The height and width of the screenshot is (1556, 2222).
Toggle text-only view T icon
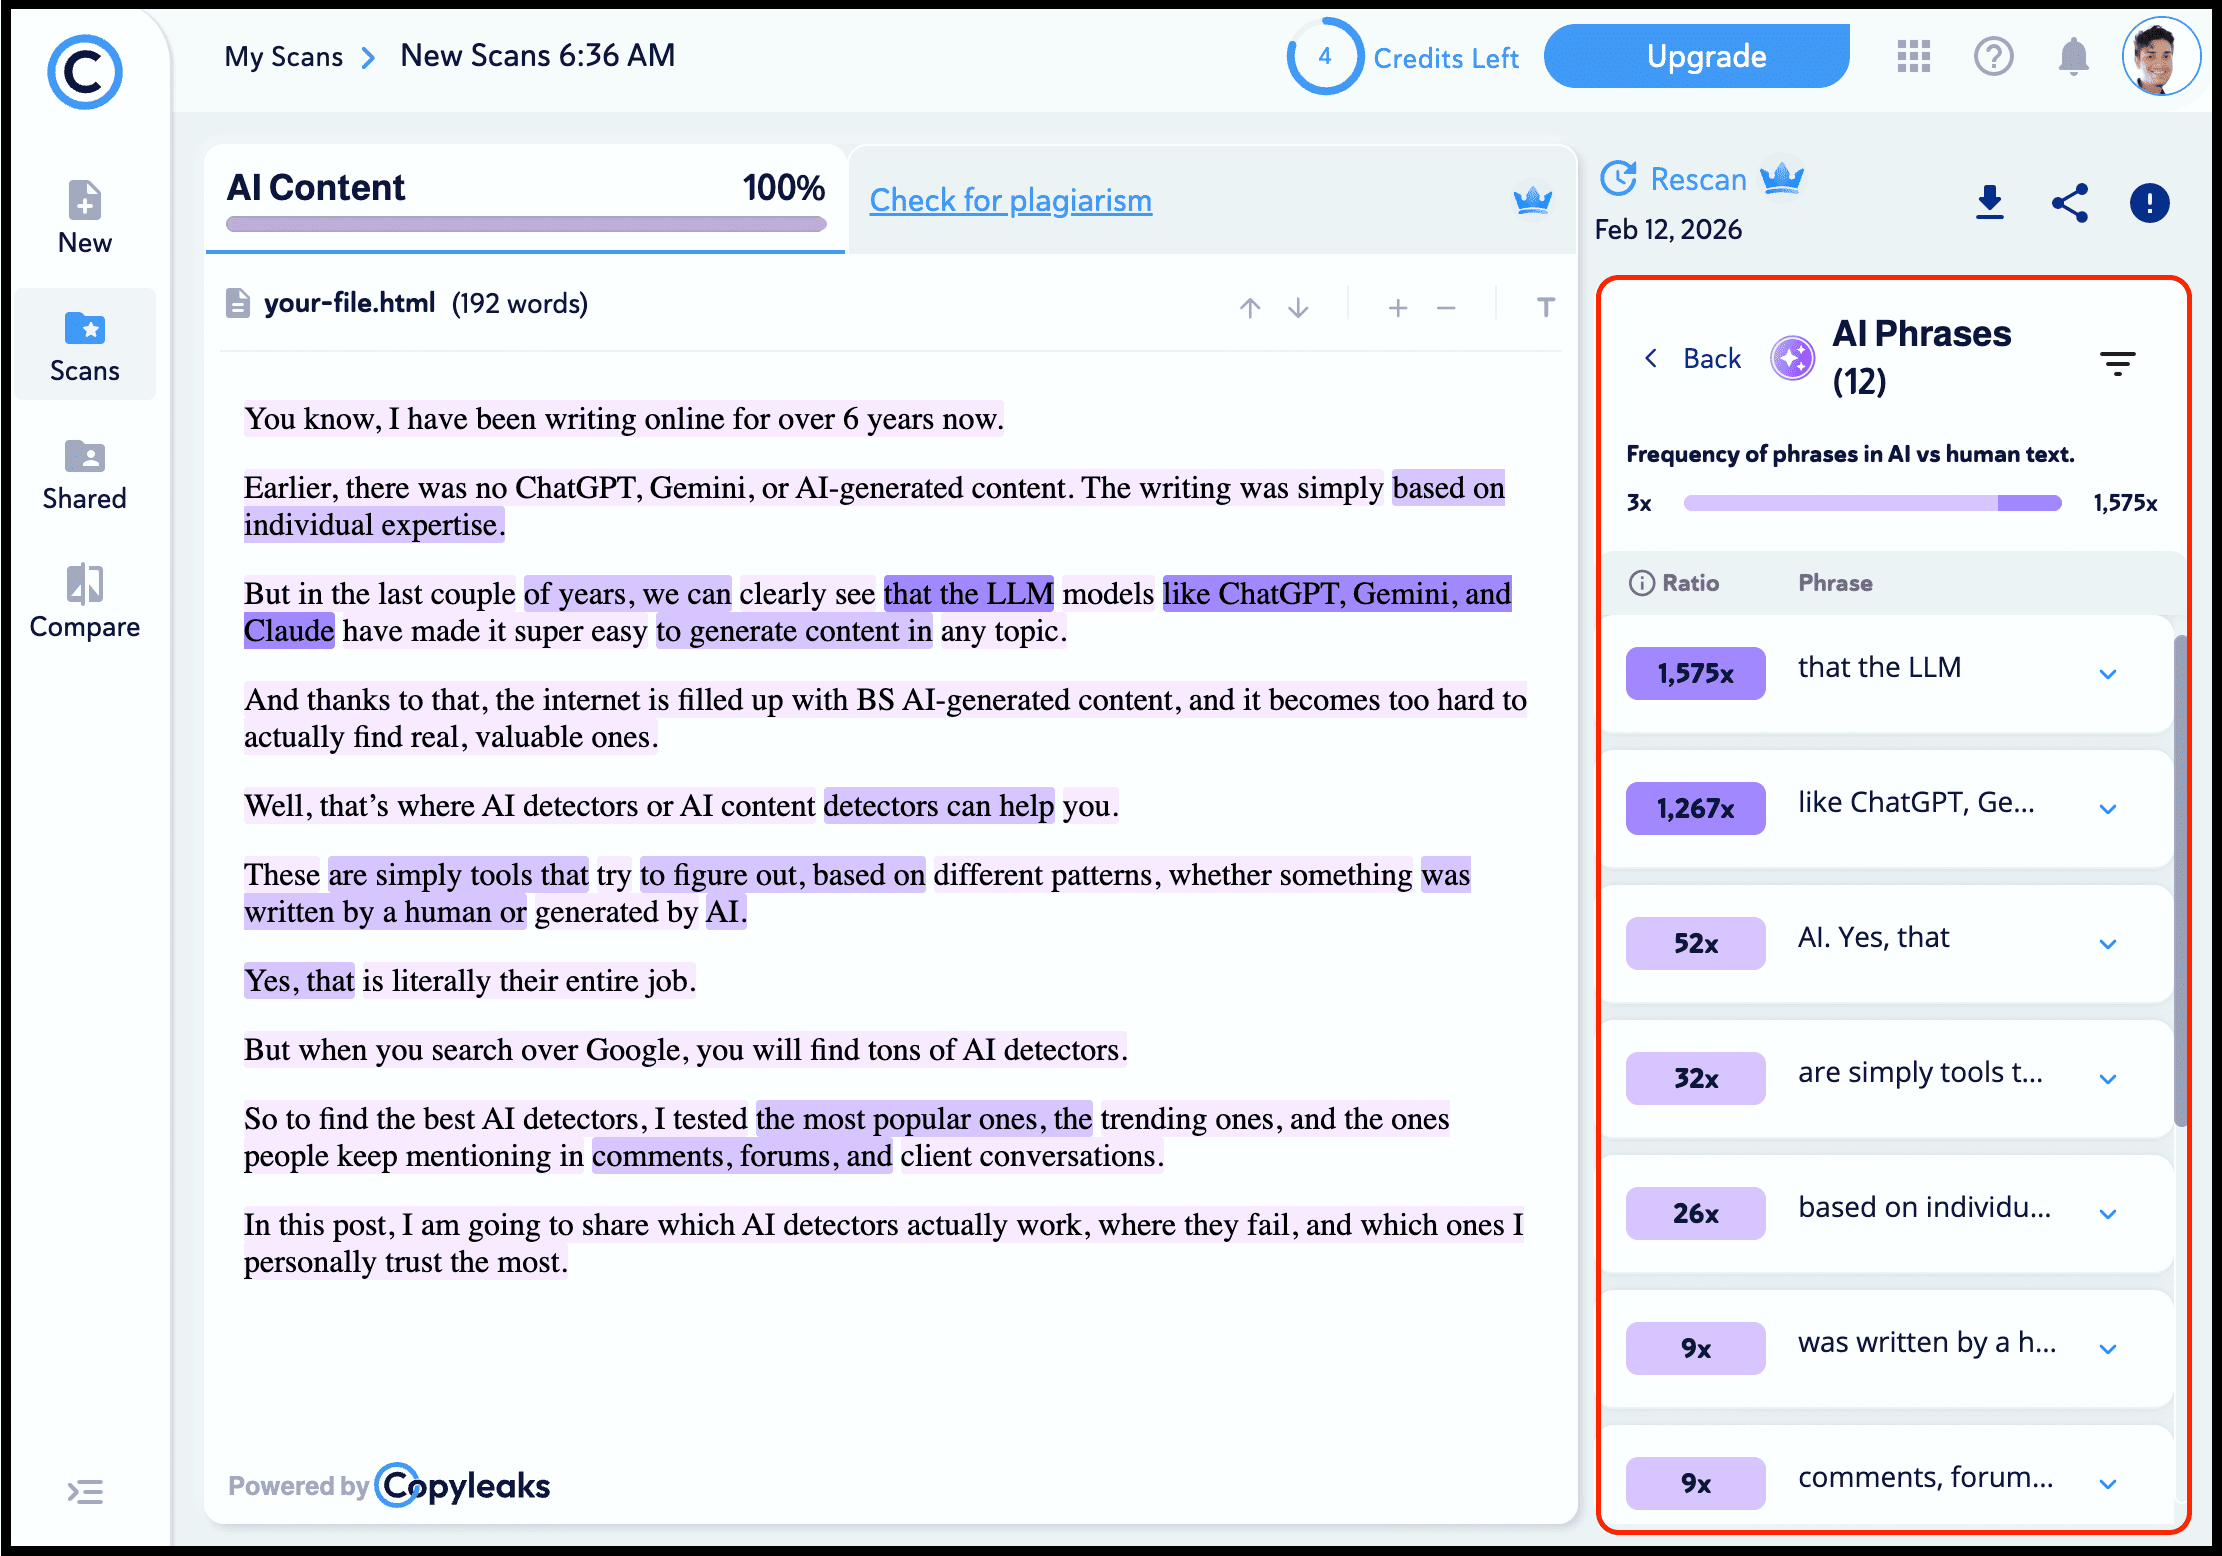(x=1546, y=307)
